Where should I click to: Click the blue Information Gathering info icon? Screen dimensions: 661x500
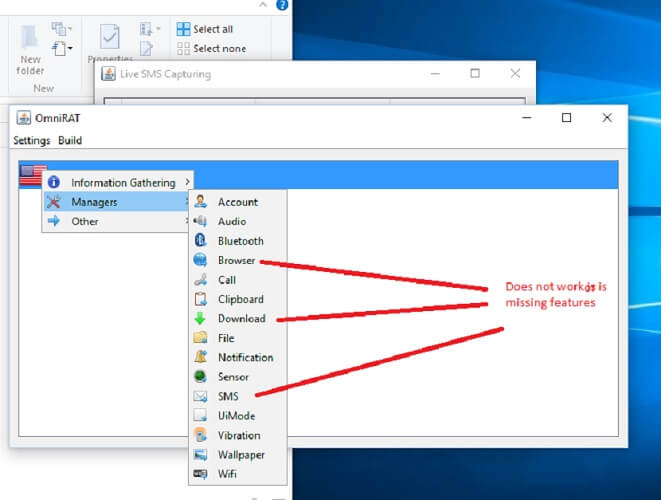point(54,182)
